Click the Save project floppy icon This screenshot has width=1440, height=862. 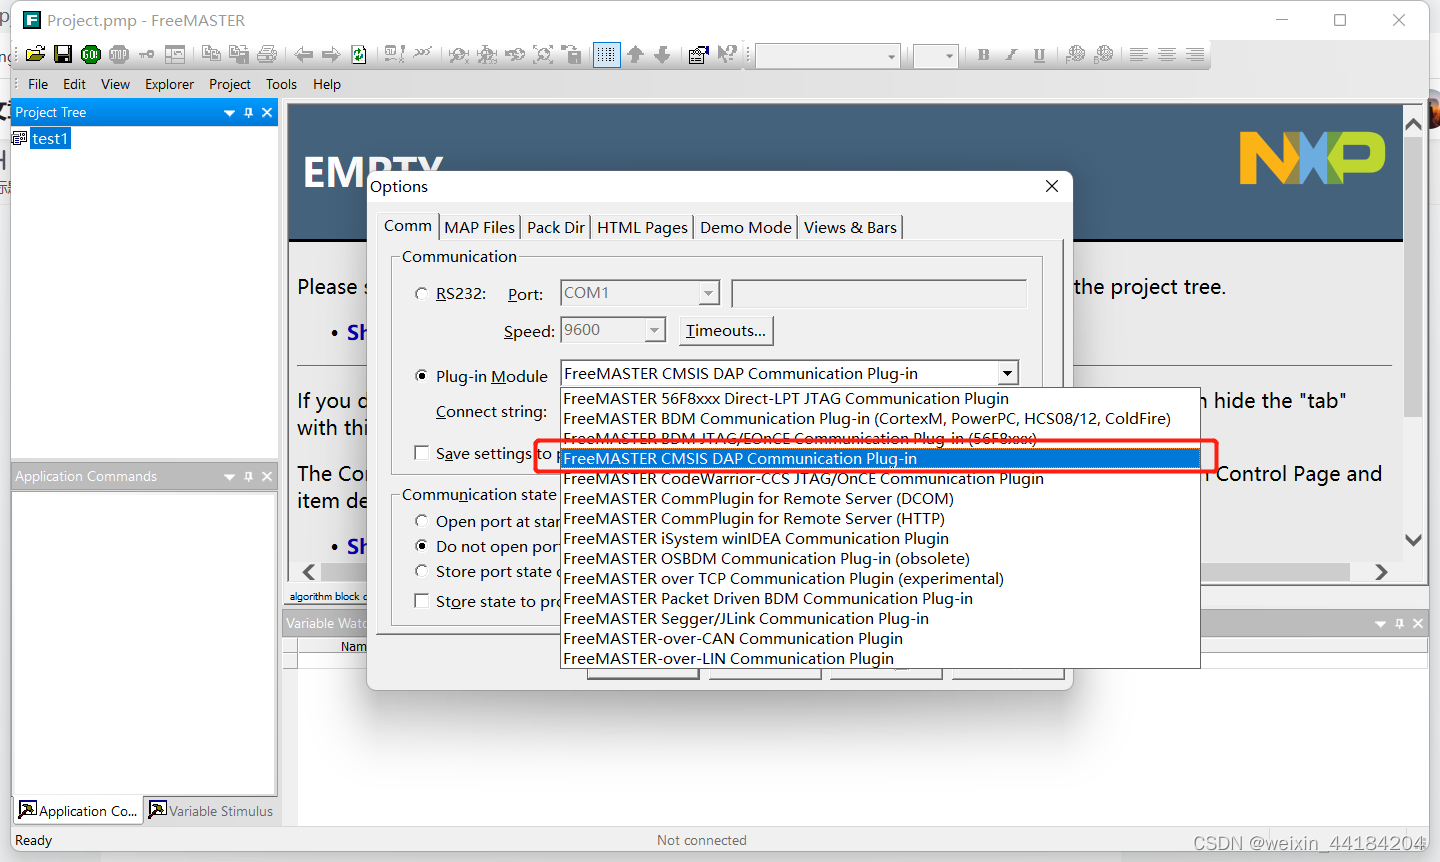point(63,54)
